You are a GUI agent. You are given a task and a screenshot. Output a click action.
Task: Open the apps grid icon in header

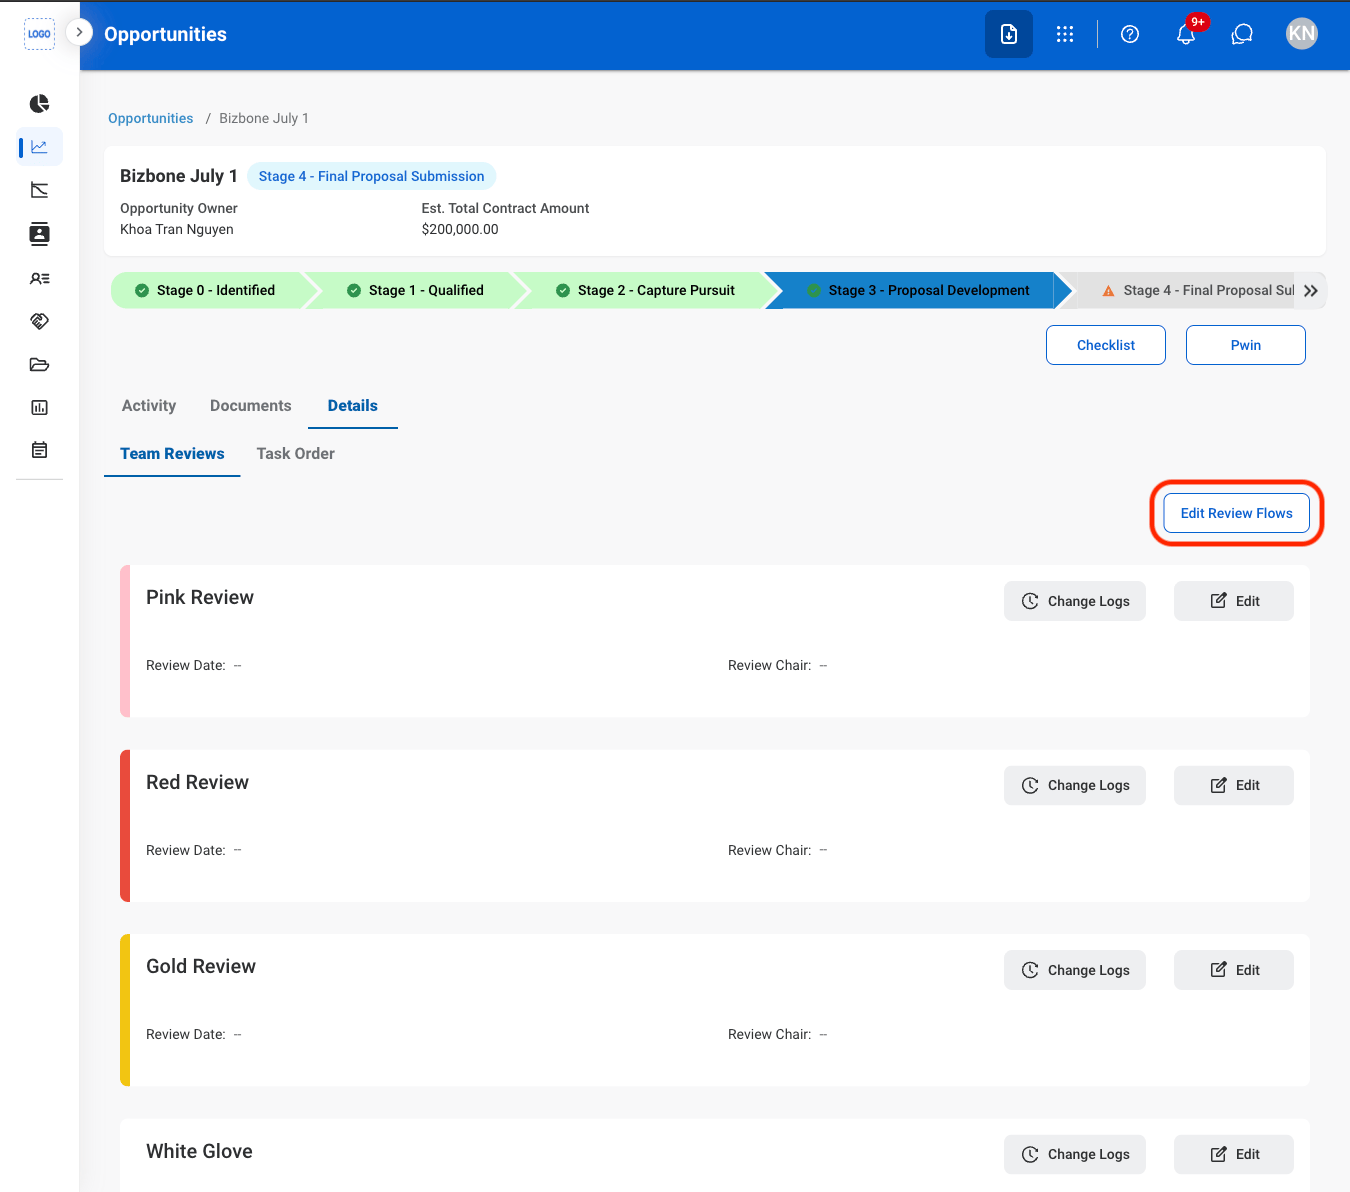click(1065, 34)
